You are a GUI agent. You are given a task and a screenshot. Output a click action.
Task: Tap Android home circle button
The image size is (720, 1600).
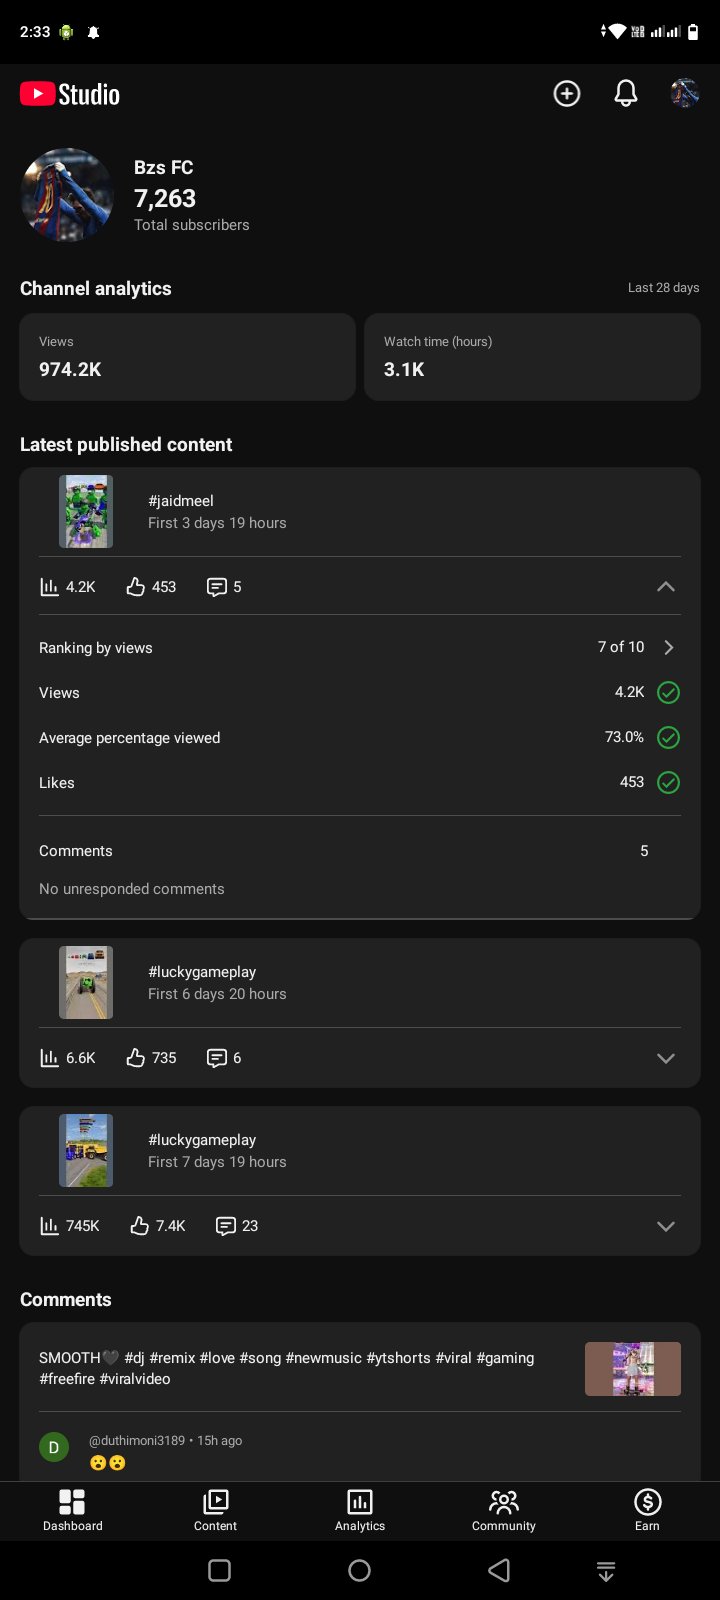[x=360, y=1571]
